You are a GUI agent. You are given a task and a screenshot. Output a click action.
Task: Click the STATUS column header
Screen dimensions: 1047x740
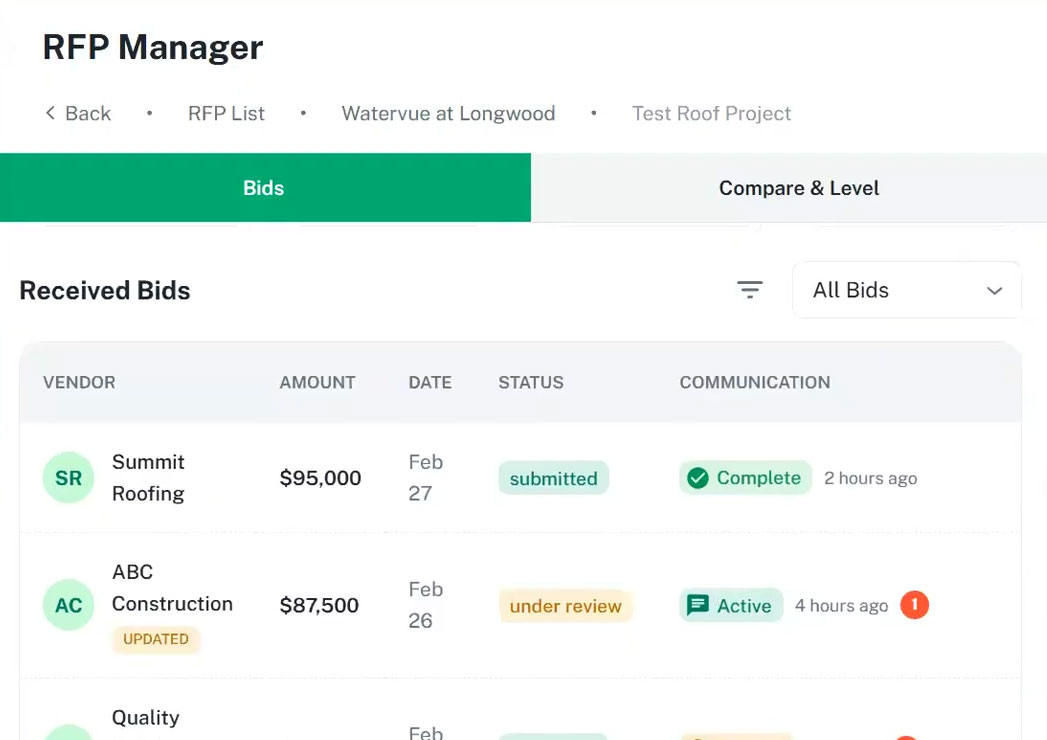531,382
